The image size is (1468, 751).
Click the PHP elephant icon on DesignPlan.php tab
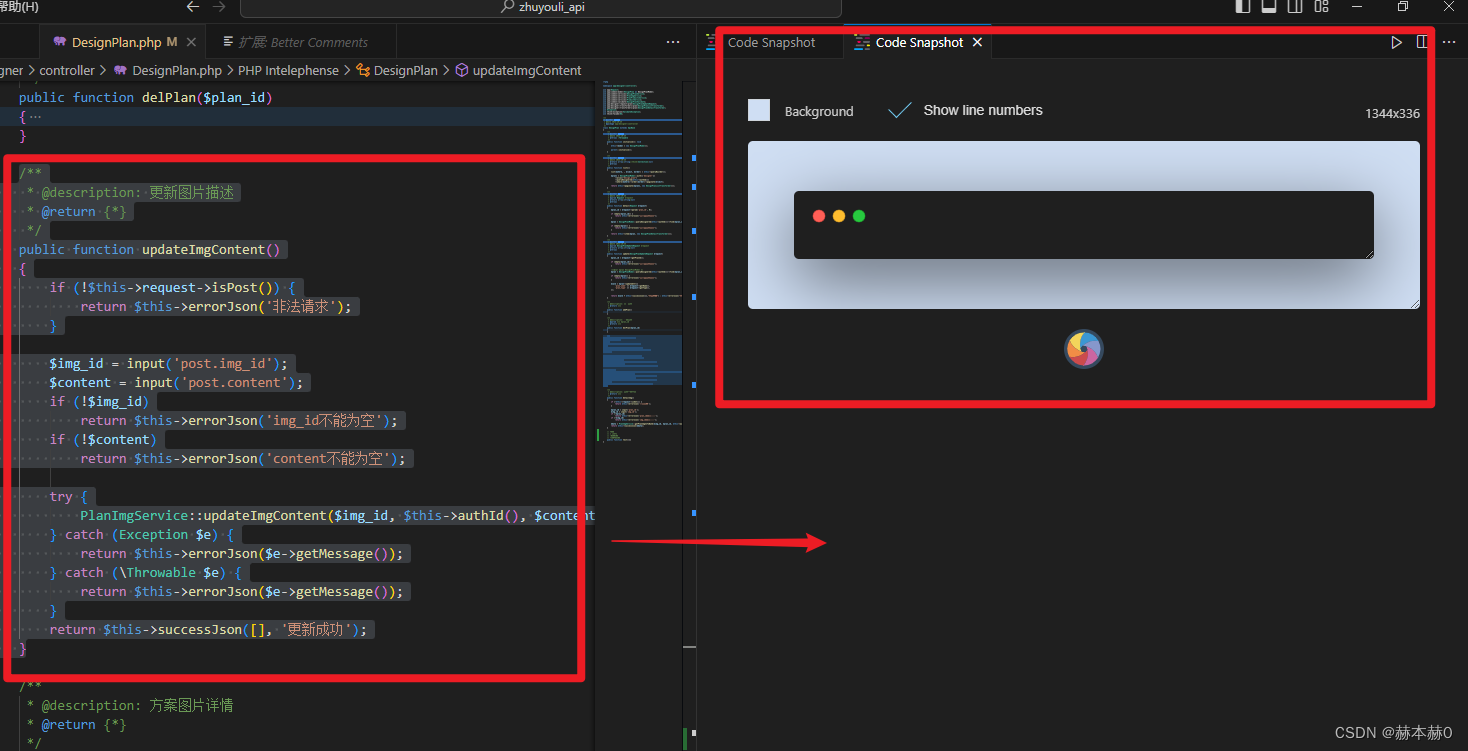60,42
